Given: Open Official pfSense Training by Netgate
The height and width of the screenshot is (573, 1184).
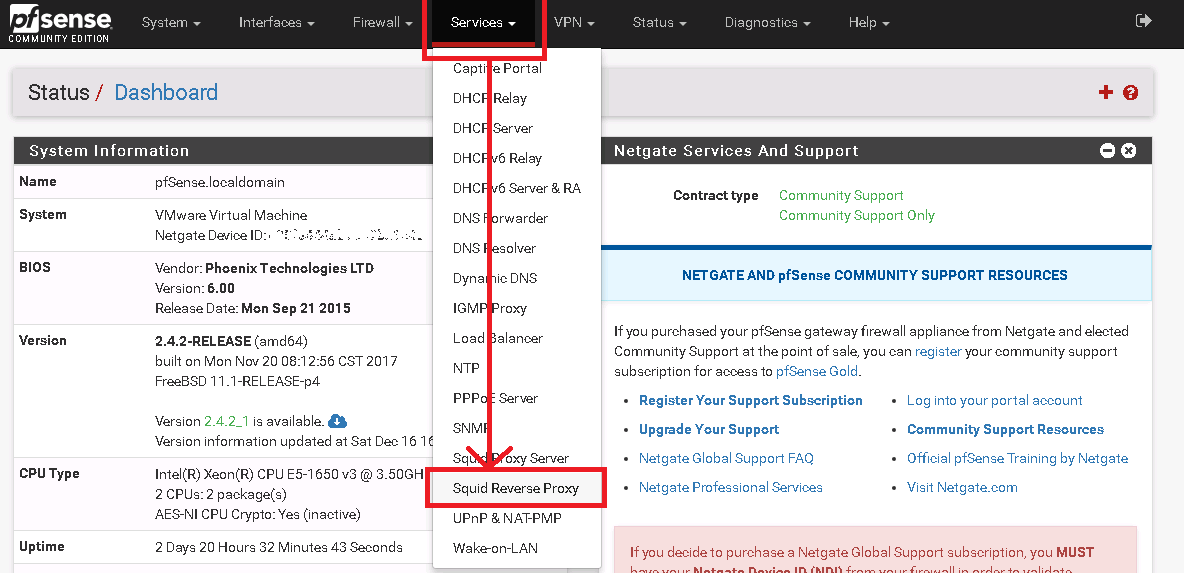Looking at the screenshot, I should tap(1017, 458).
